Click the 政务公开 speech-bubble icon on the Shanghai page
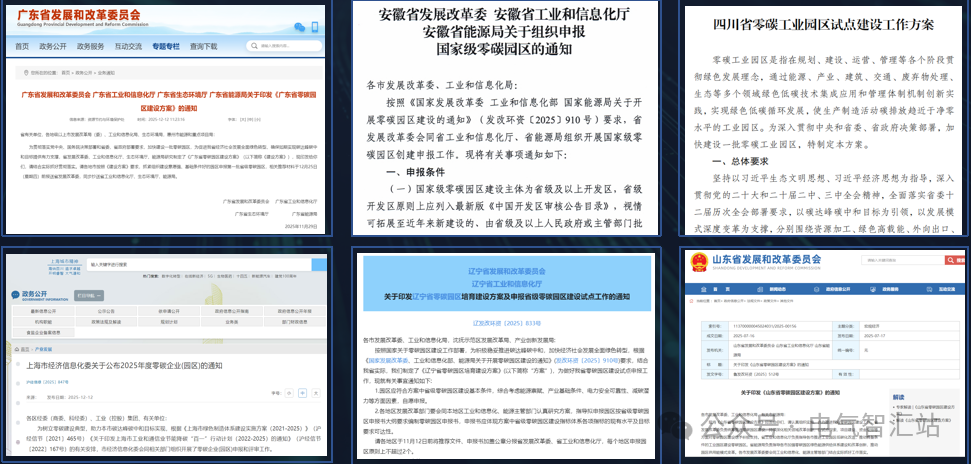 pos(15,295)
